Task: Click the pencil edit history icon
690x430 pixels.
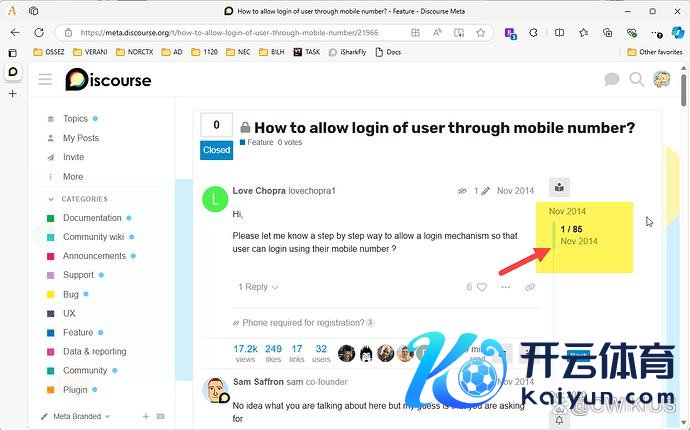Action: [x=484, y=190]
